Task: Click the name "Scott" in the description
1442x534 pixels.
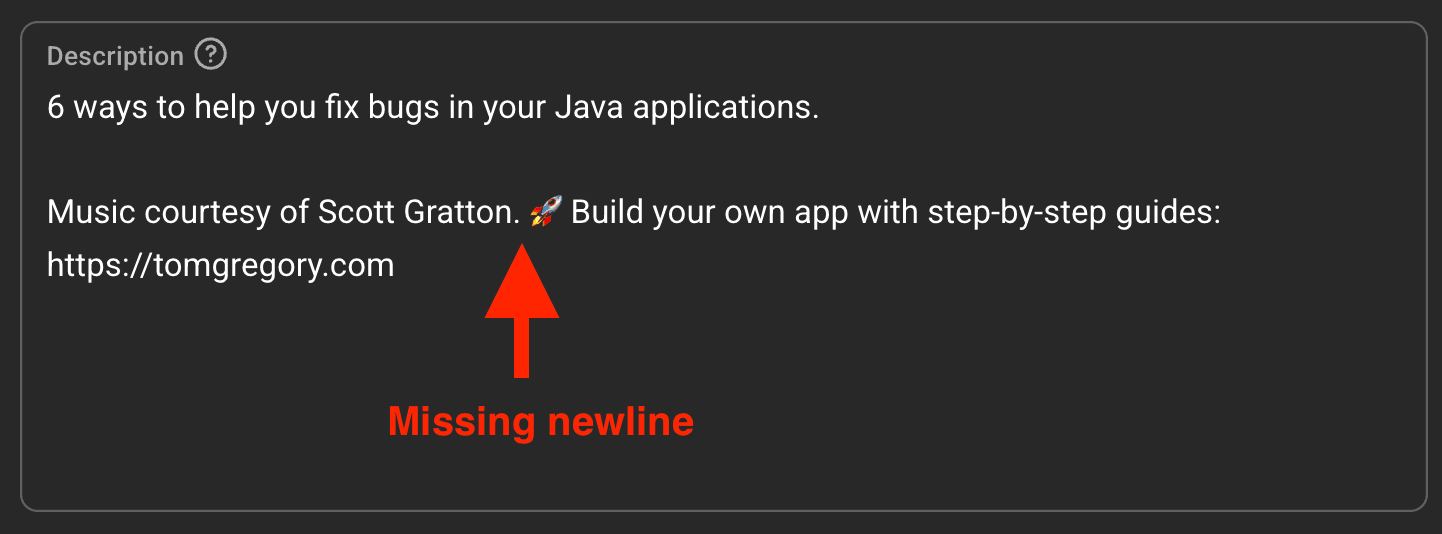Action: pyautogui.click(x=351, y=213)
